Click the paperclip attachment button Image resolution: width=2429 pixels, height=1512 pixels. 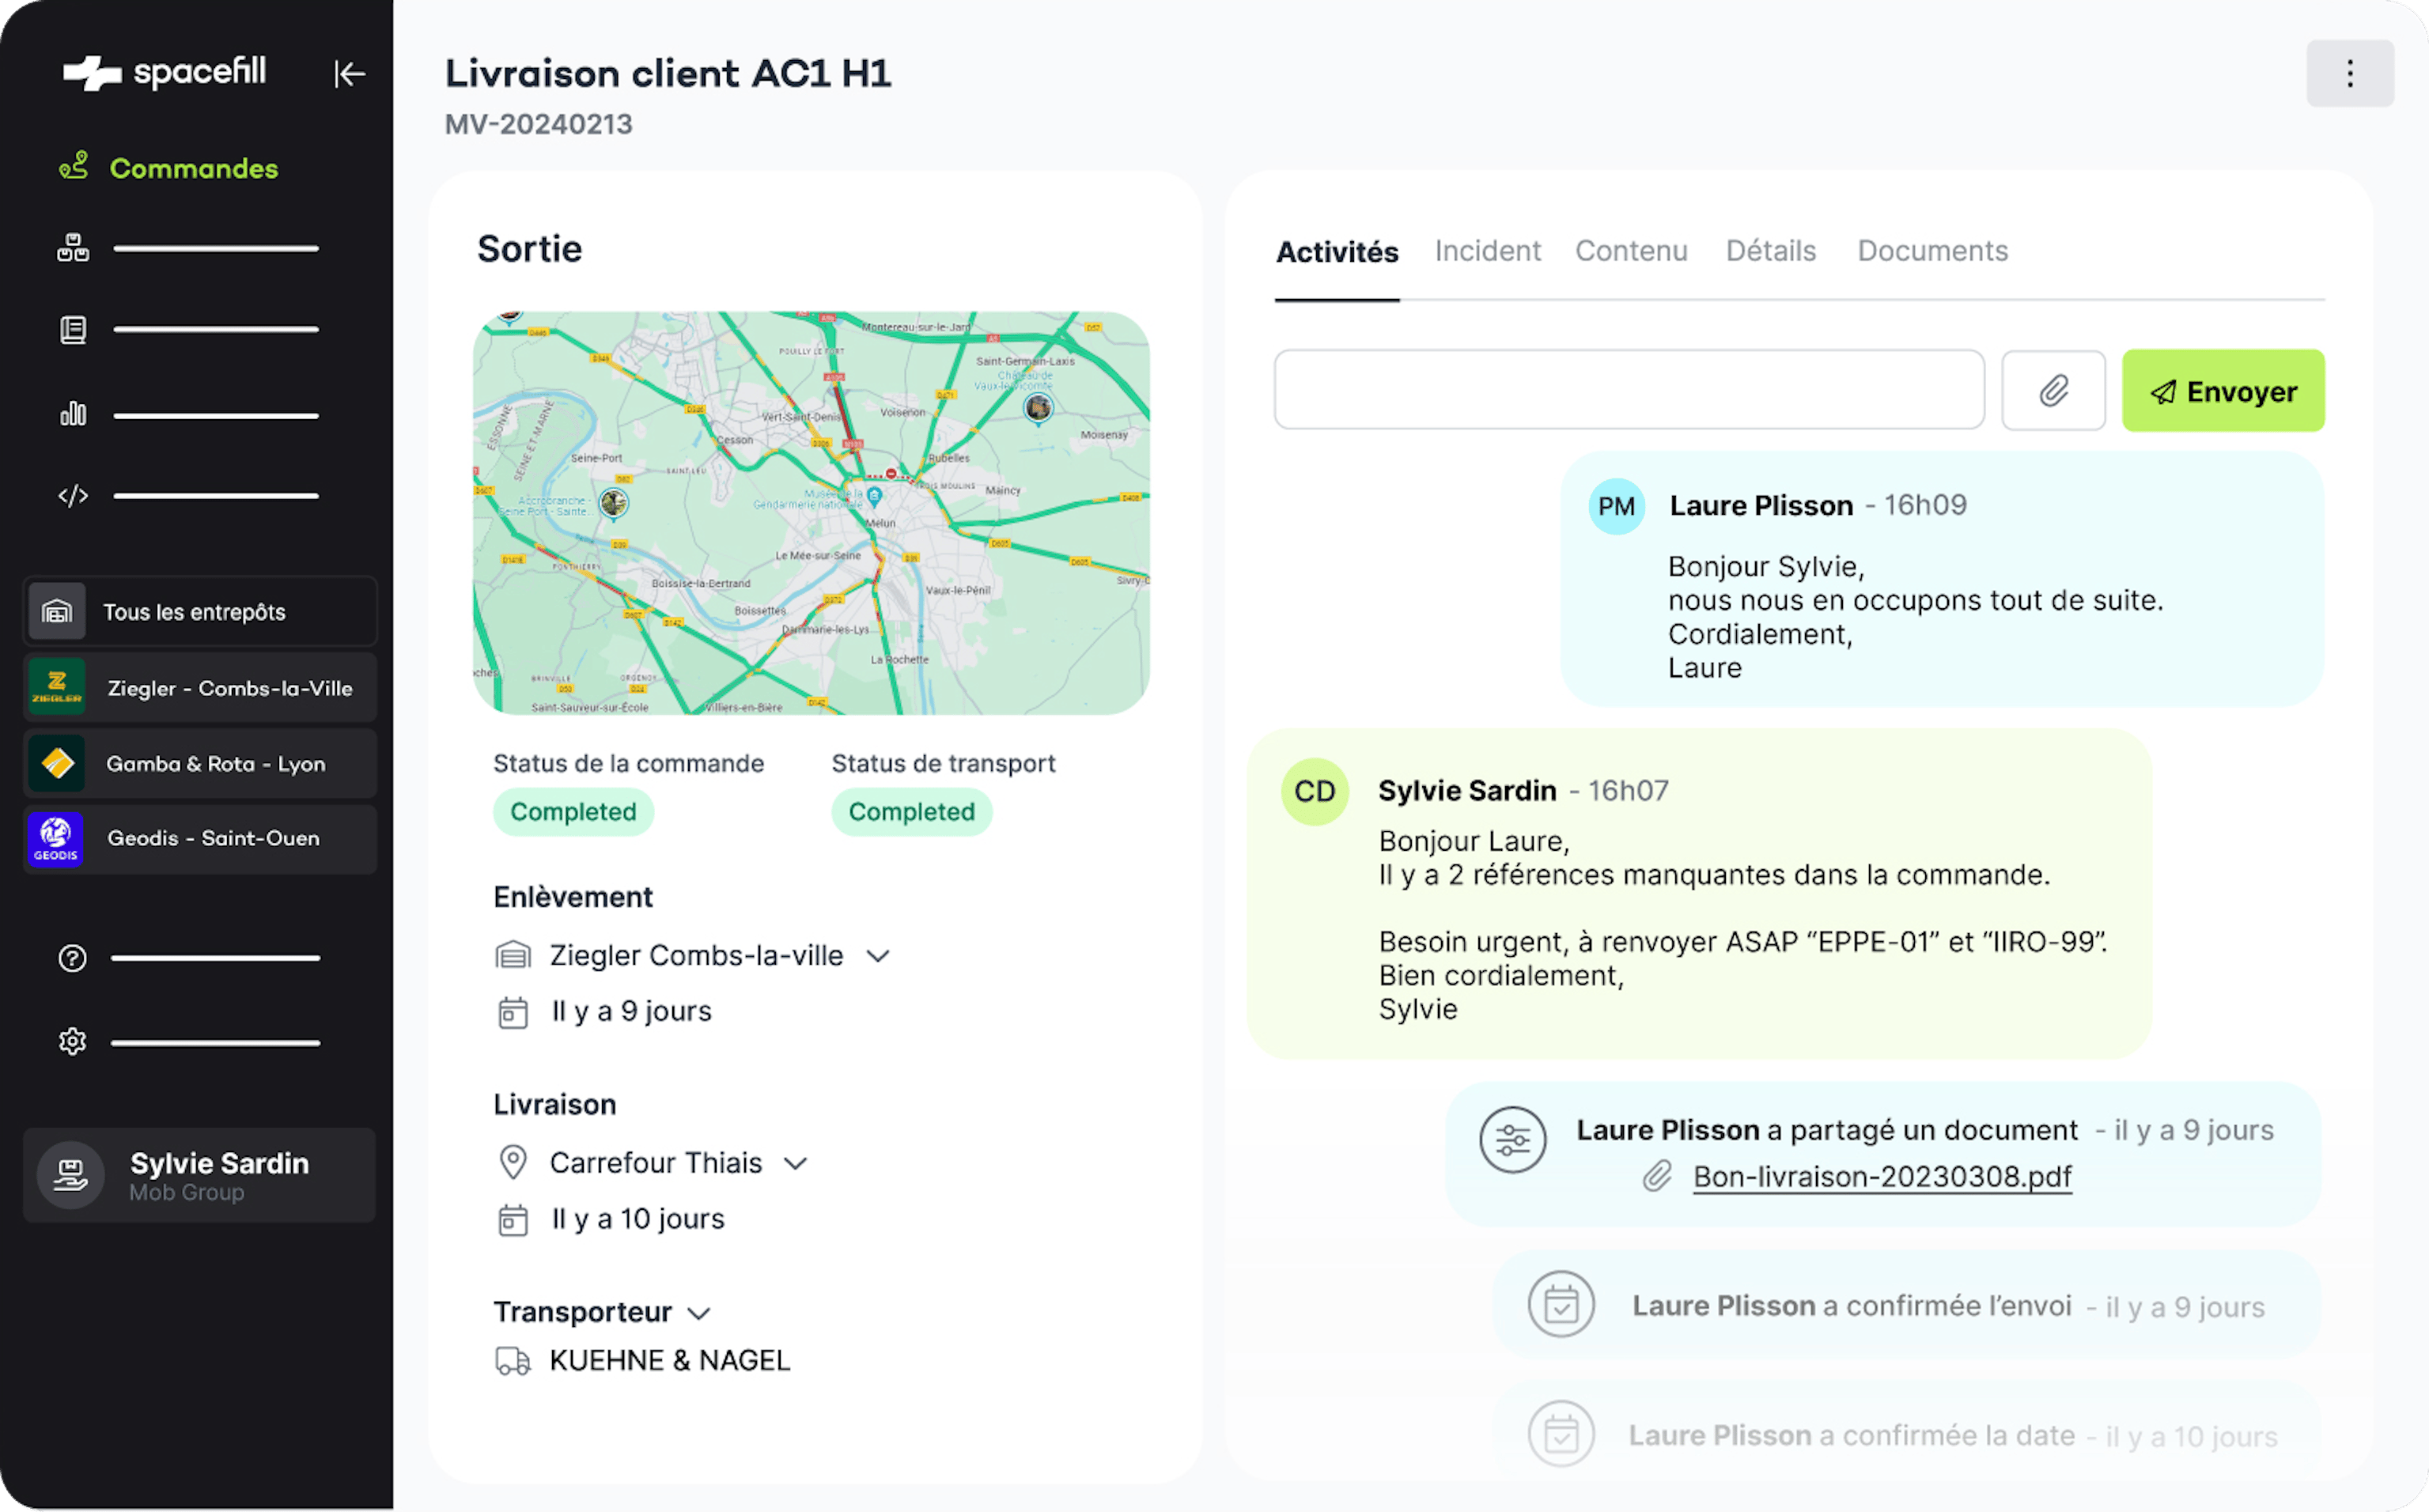click(2053, 390)
